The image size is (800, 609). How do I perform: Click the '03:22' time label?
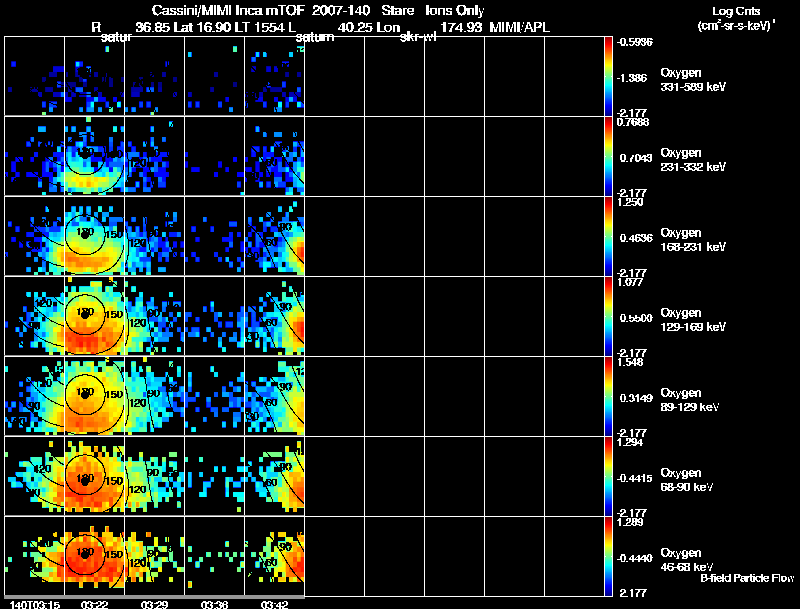94,604
